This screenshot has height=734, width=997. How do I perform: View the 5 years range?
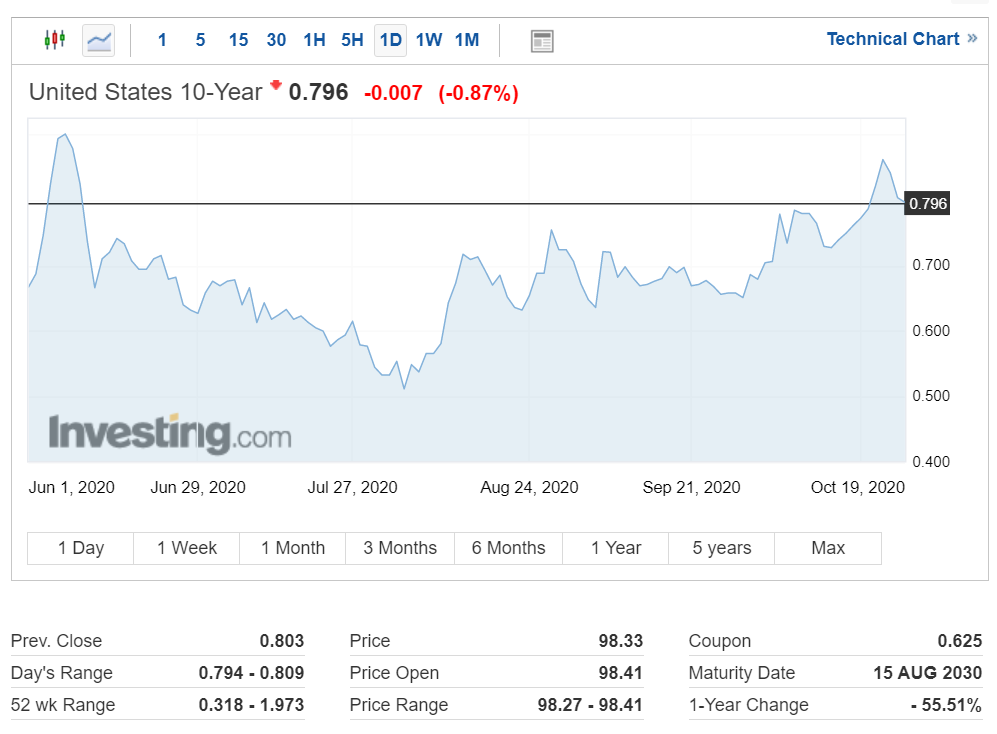(x=722, y=548)
